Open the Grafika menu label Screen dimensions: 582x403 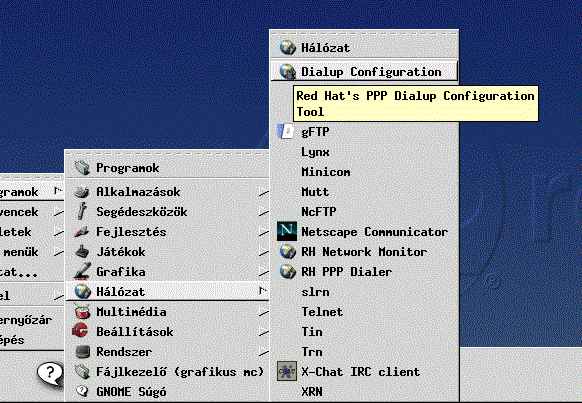pos(121,272)
